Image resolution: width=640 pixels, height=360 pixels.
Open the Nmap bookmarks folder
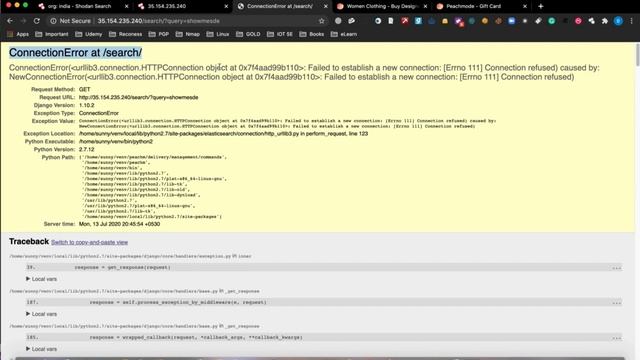pyautogui.click(x=188, y=34)
